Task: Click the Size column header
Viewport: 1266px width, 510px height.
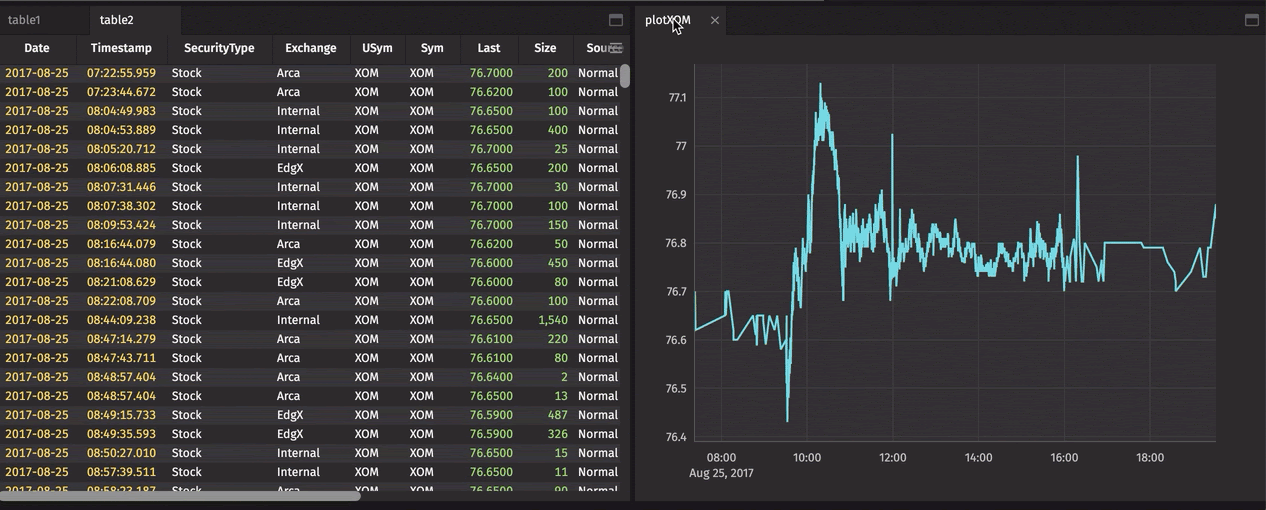Action: coord(545,48)
